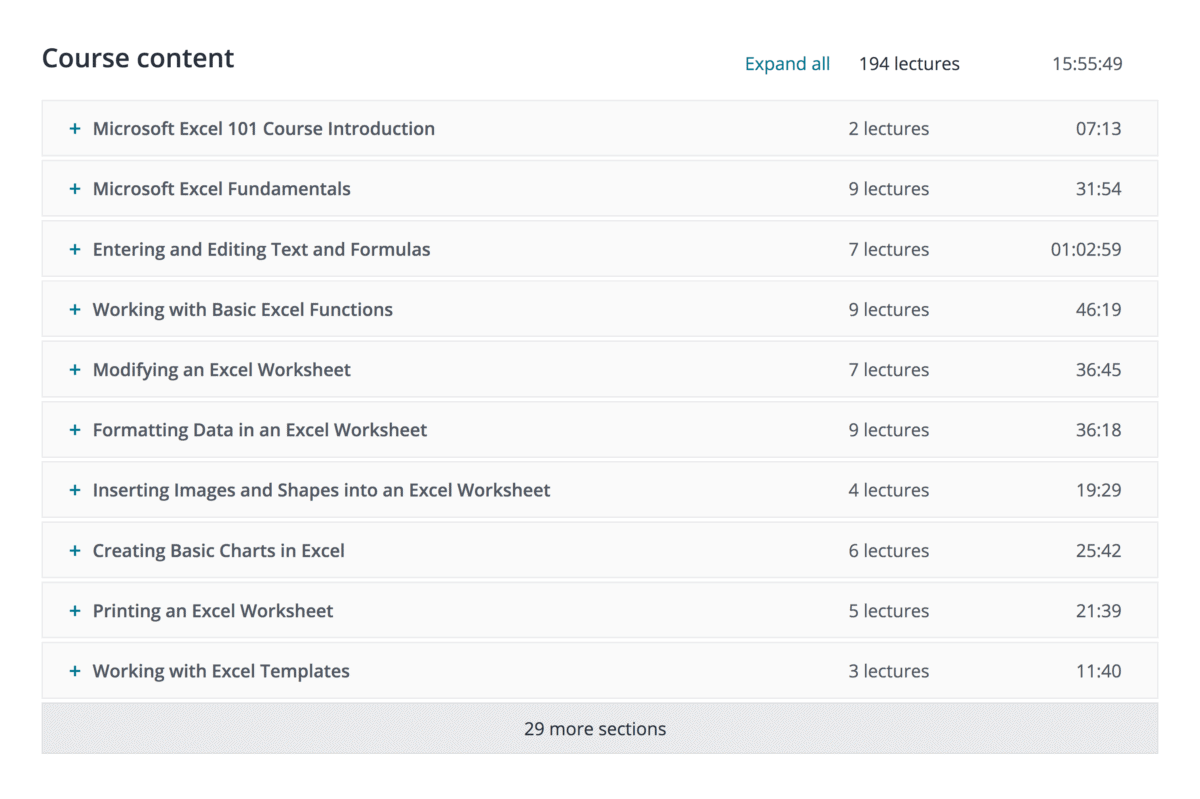This screenshot has height=799, width=1200.
Task: Open Microsoft Excel 101 Course Introduction title
Action: coord(264,129)
